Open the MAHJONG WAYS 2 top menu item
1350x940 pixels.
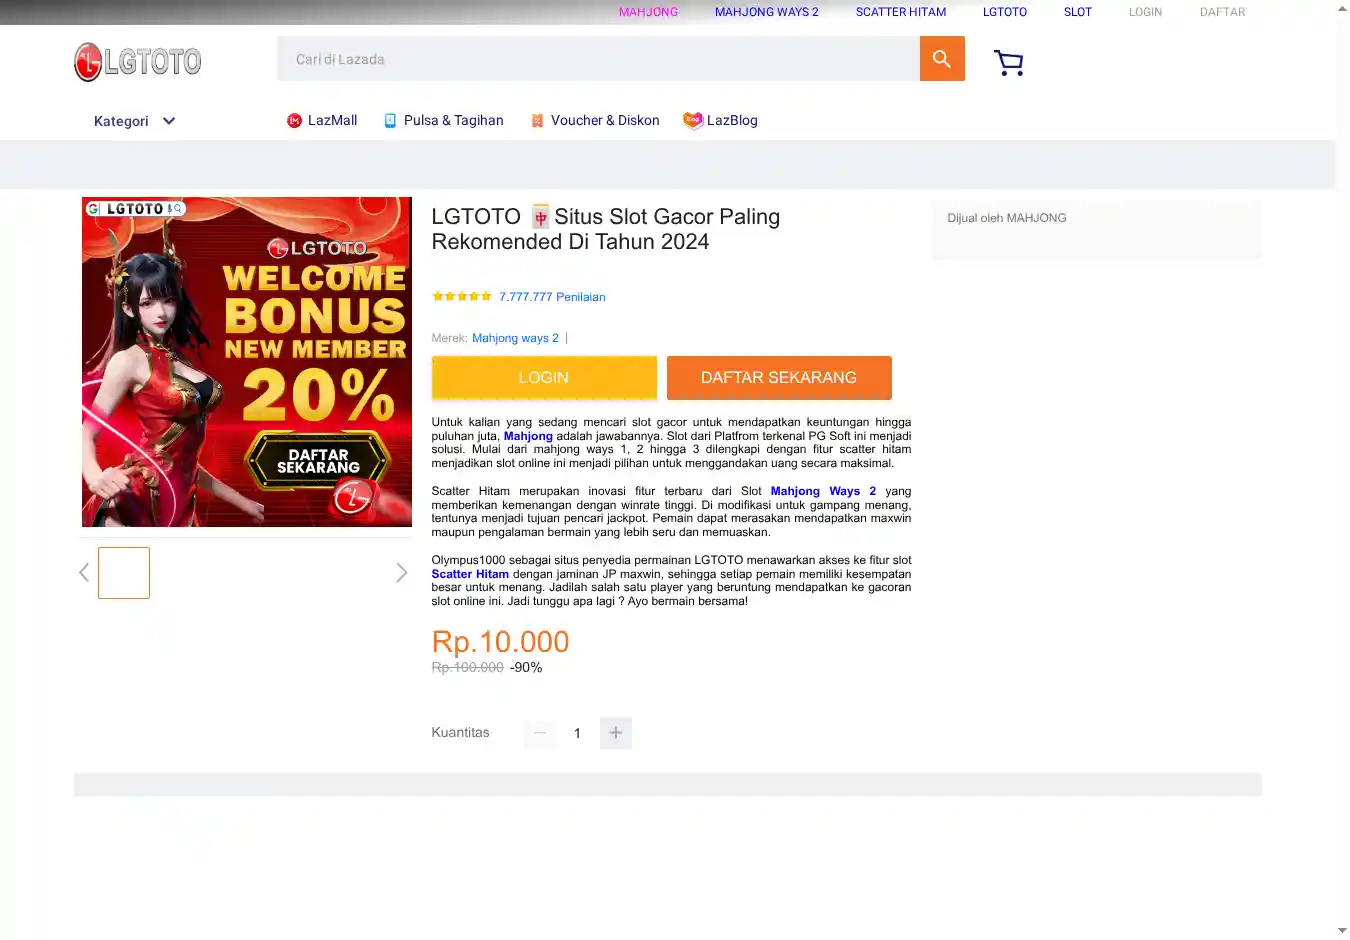pyautogui.click(x=767, y=12)
